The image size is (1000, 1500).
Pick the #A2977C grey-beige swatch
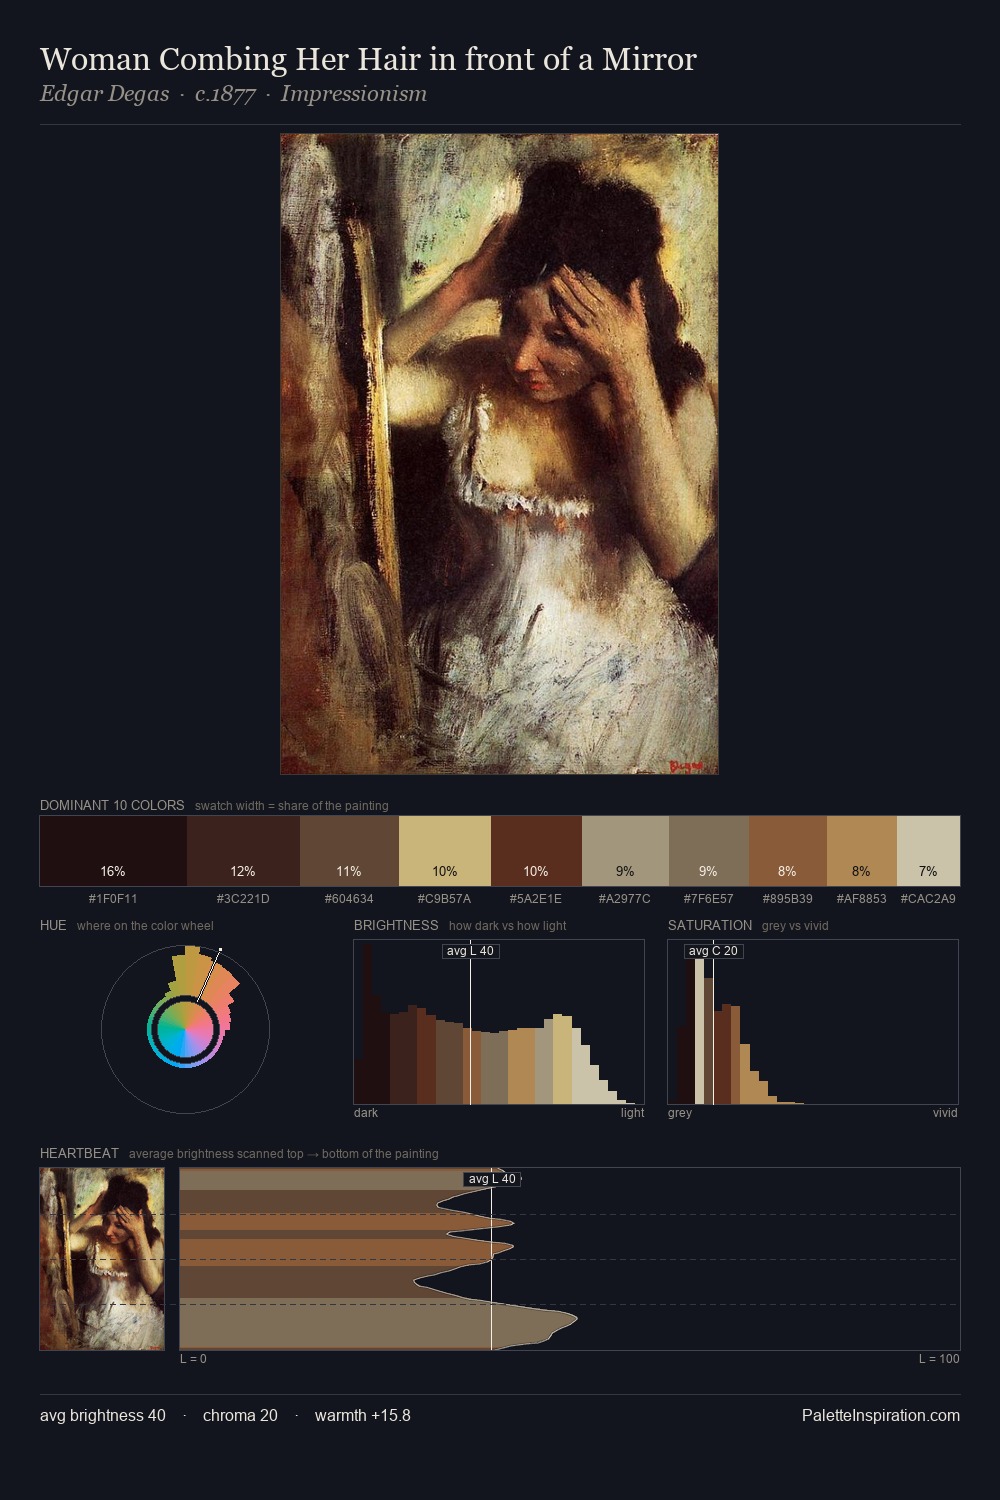coord(625,851)
